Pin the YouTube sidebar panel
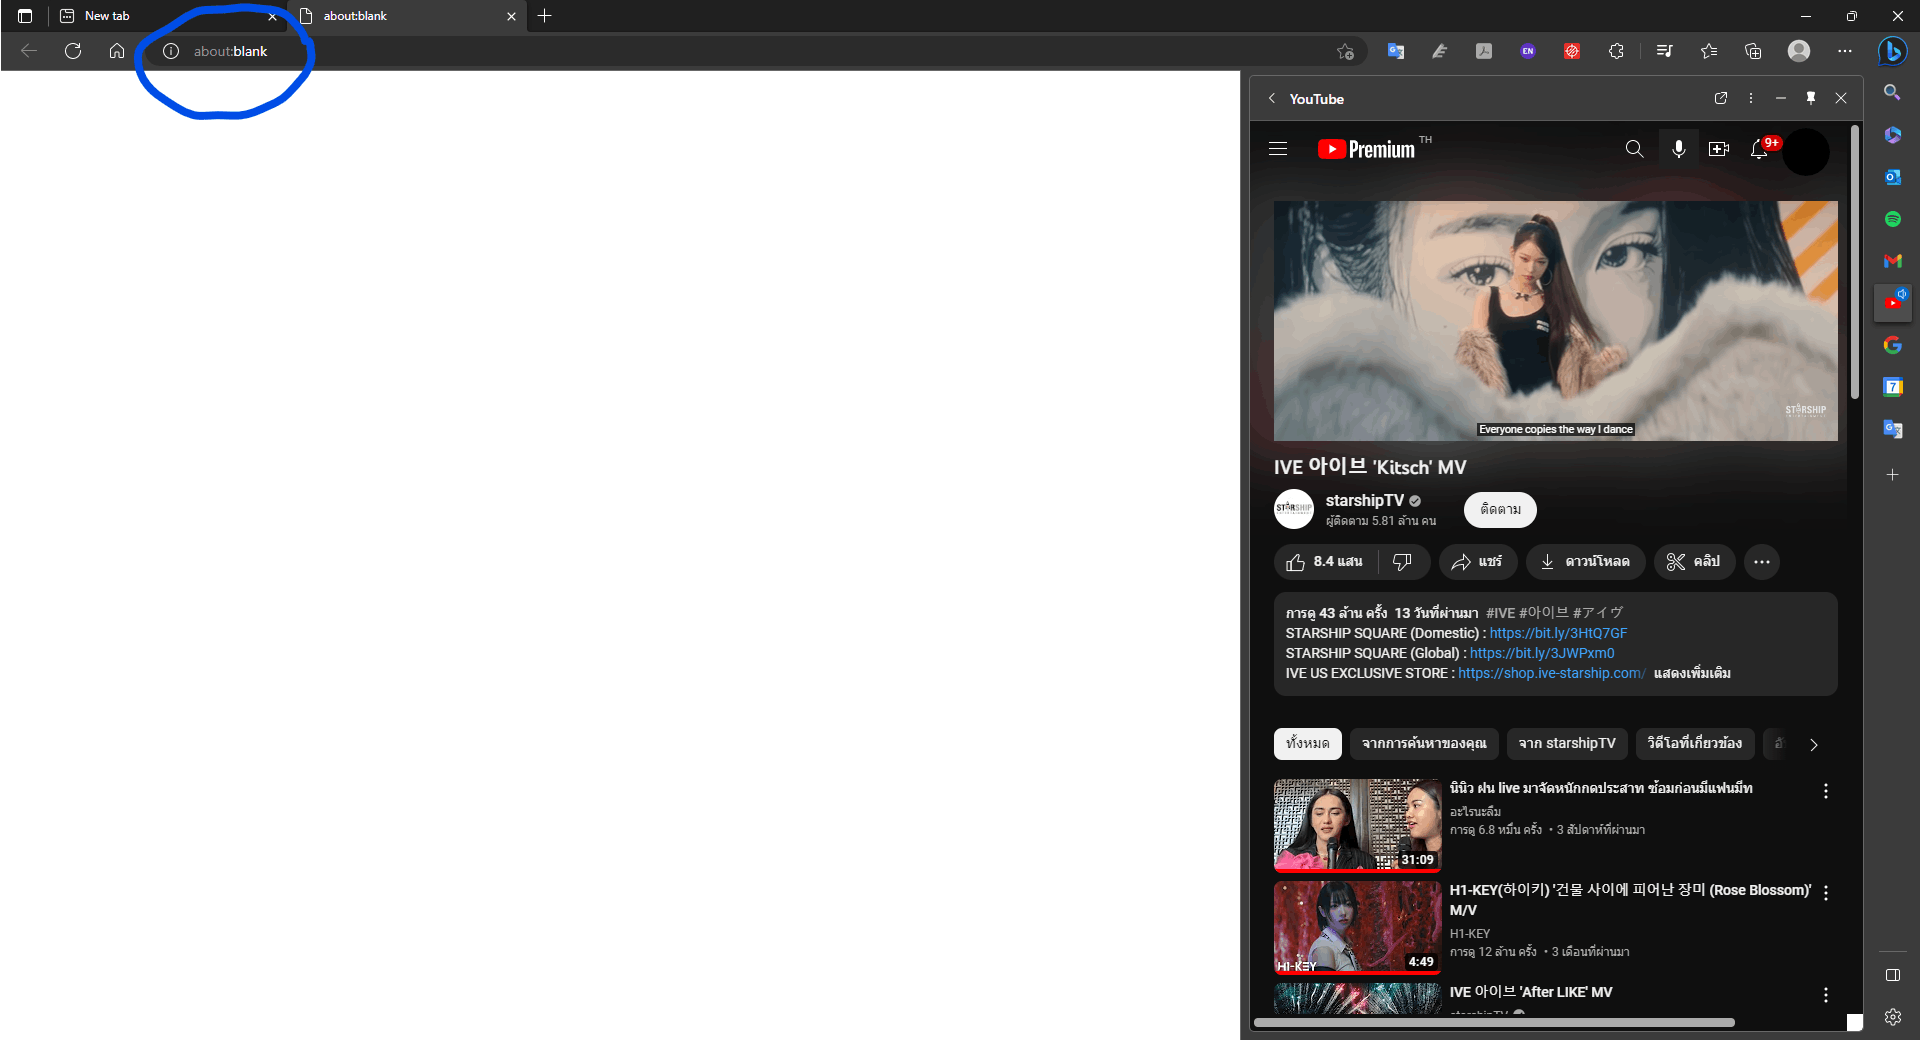The width and height of the screenshot is (1920, 1040). tap(1811, 98)
